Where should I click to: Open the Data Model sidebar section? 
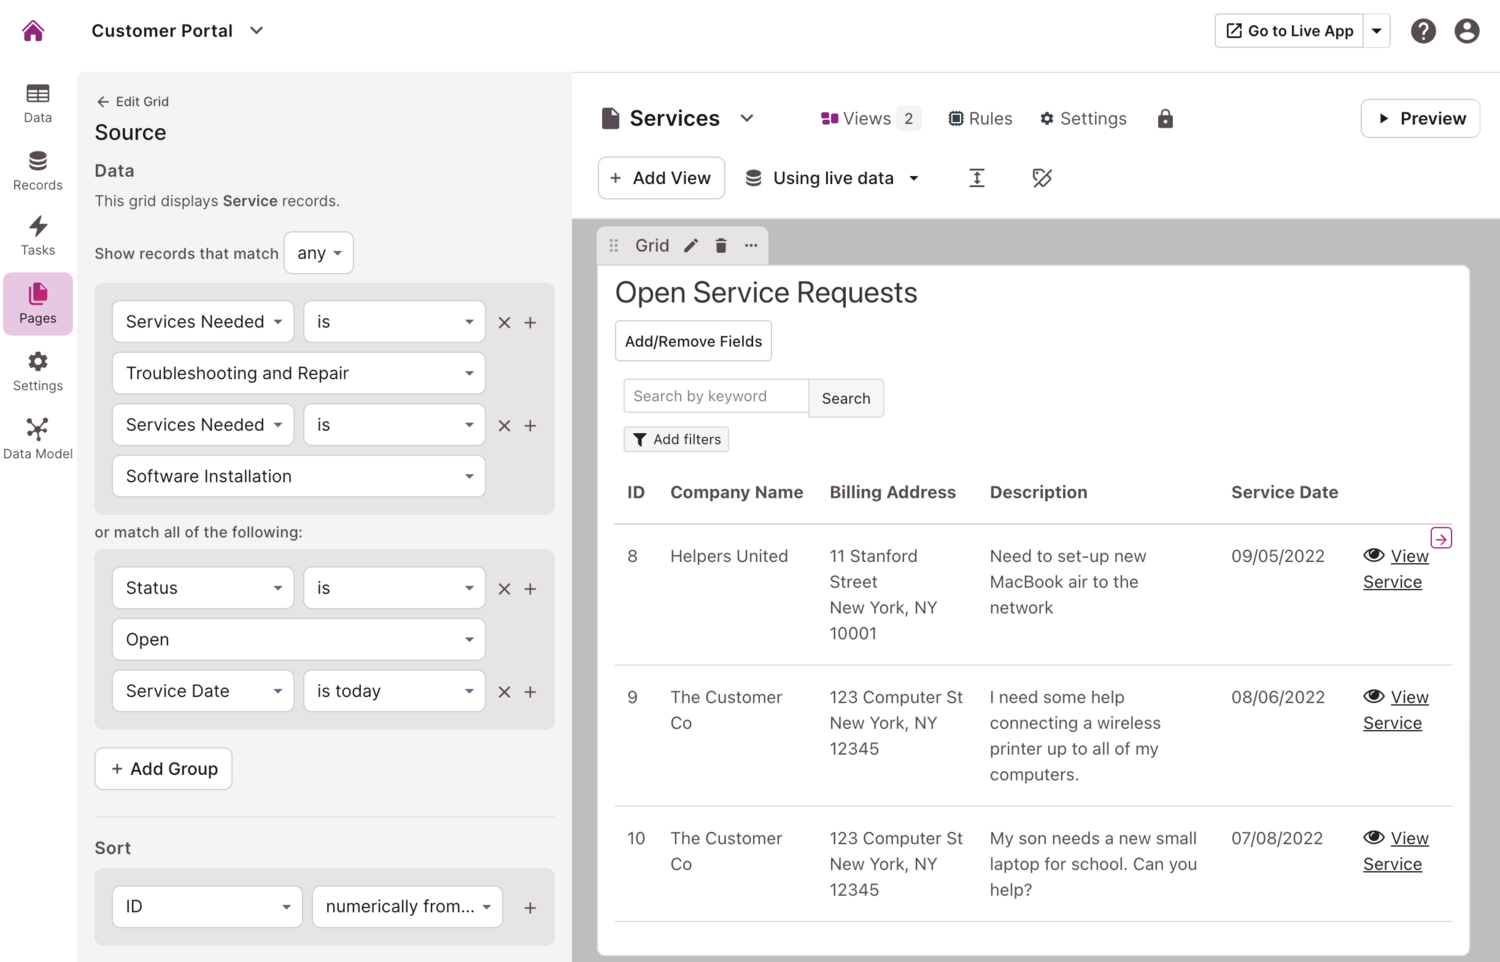[38, 439]
